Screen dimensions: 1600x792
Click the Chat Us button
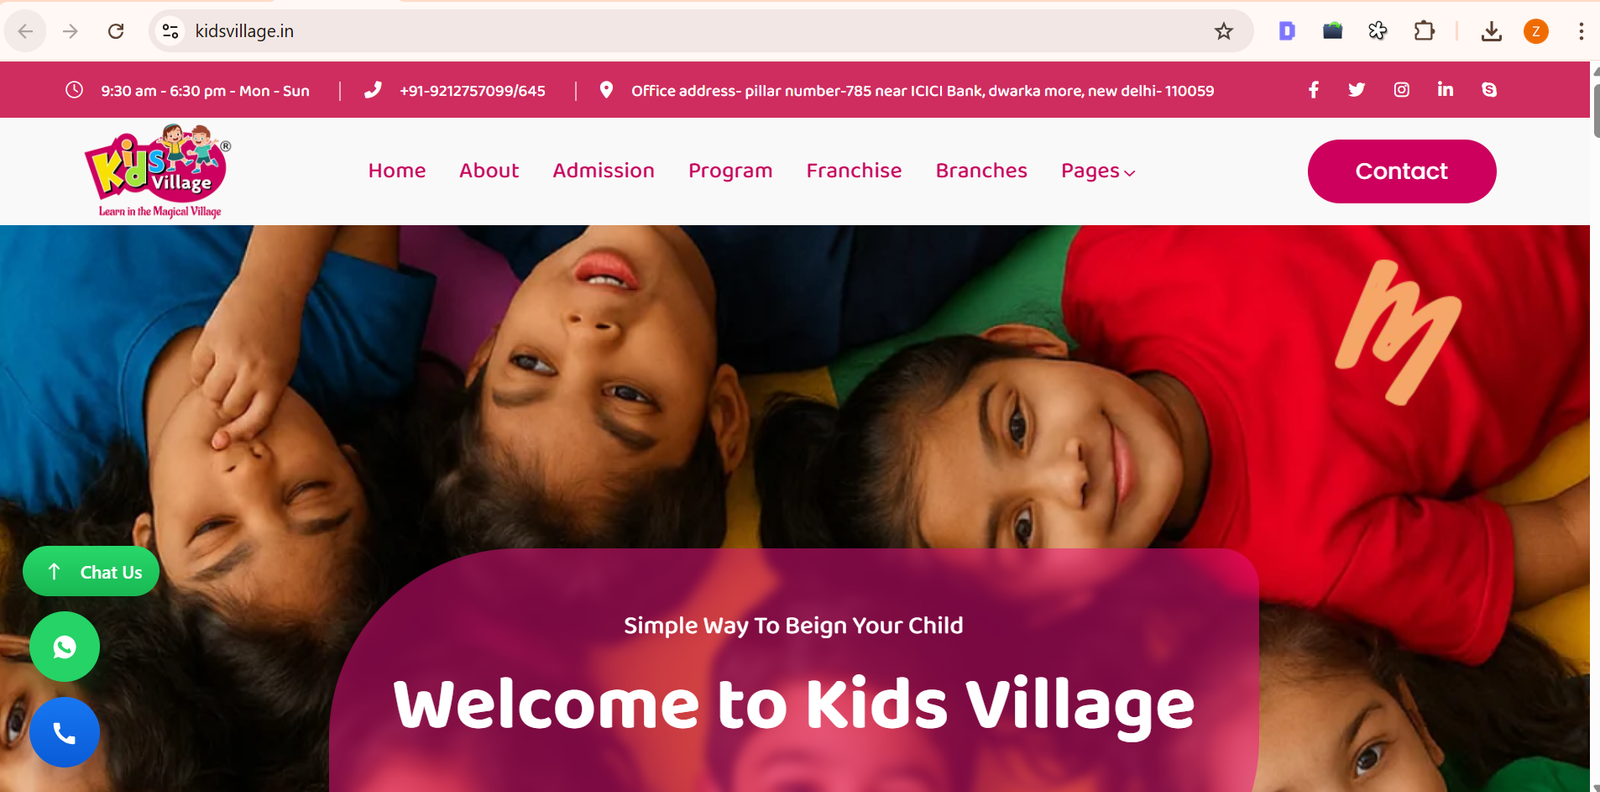[x=91, y=571]
